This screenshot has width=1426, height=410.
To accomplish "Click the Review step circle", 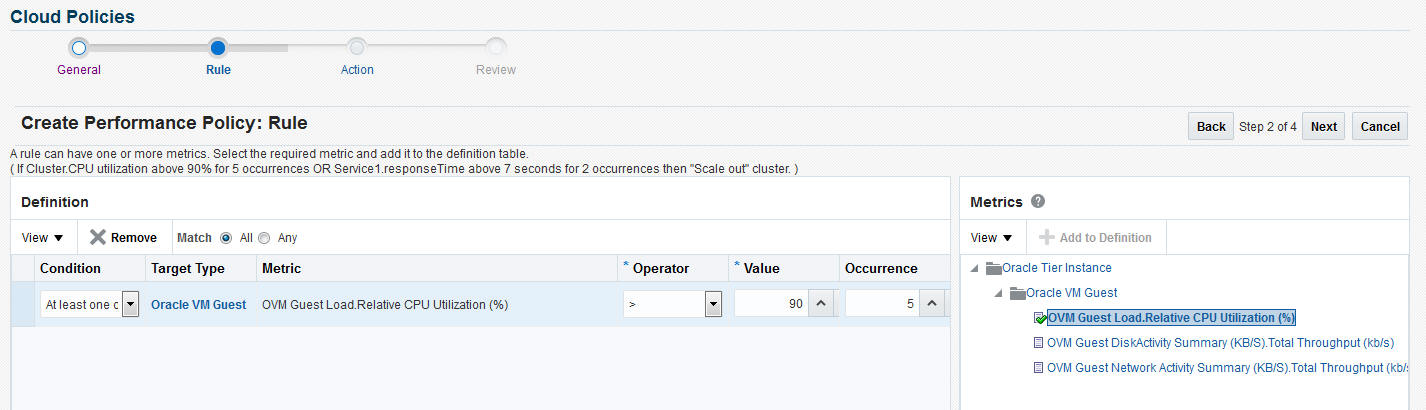I will [x=496, y=47].
